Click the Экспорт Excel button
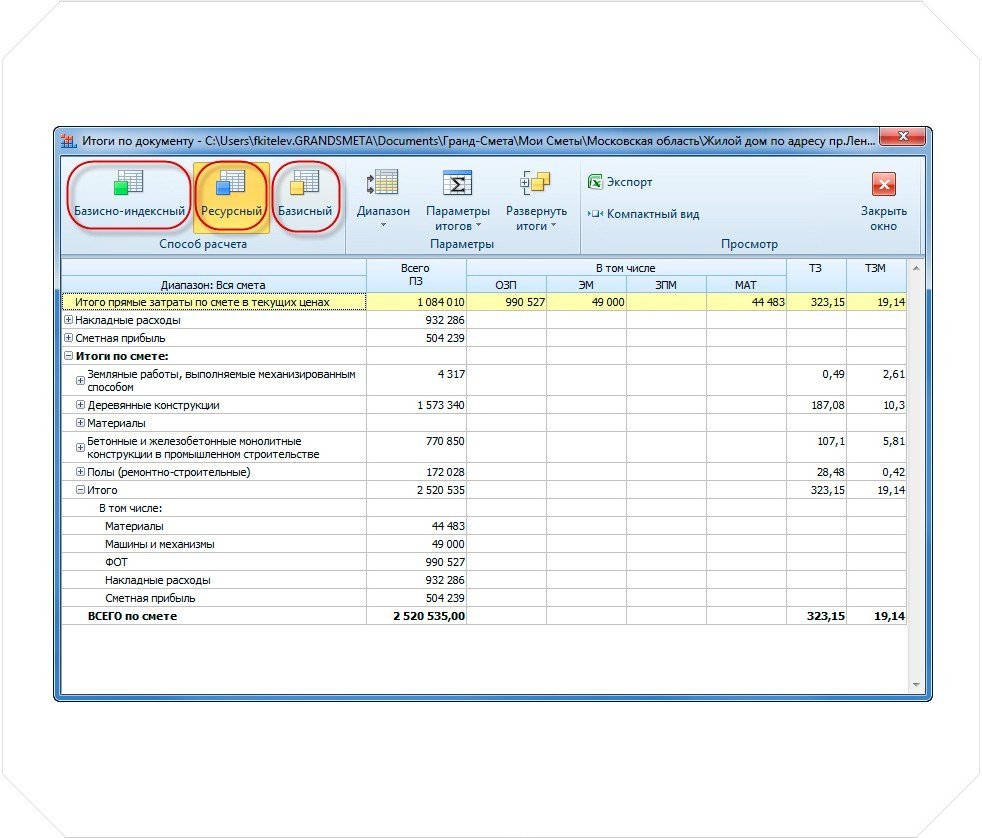This screenshot has width=982, height=838. [x=620, y=182]
